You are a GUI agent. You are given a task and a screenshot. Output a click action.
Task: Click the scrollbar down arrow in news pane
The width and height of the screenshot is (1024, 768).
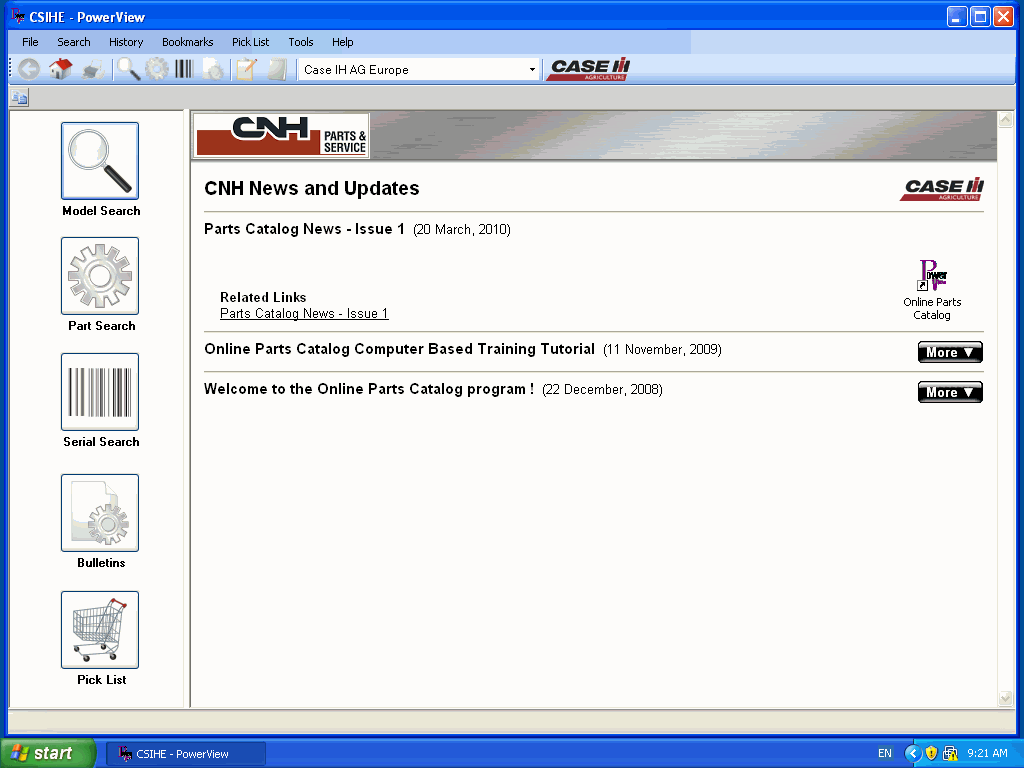tap(1006, 698)
